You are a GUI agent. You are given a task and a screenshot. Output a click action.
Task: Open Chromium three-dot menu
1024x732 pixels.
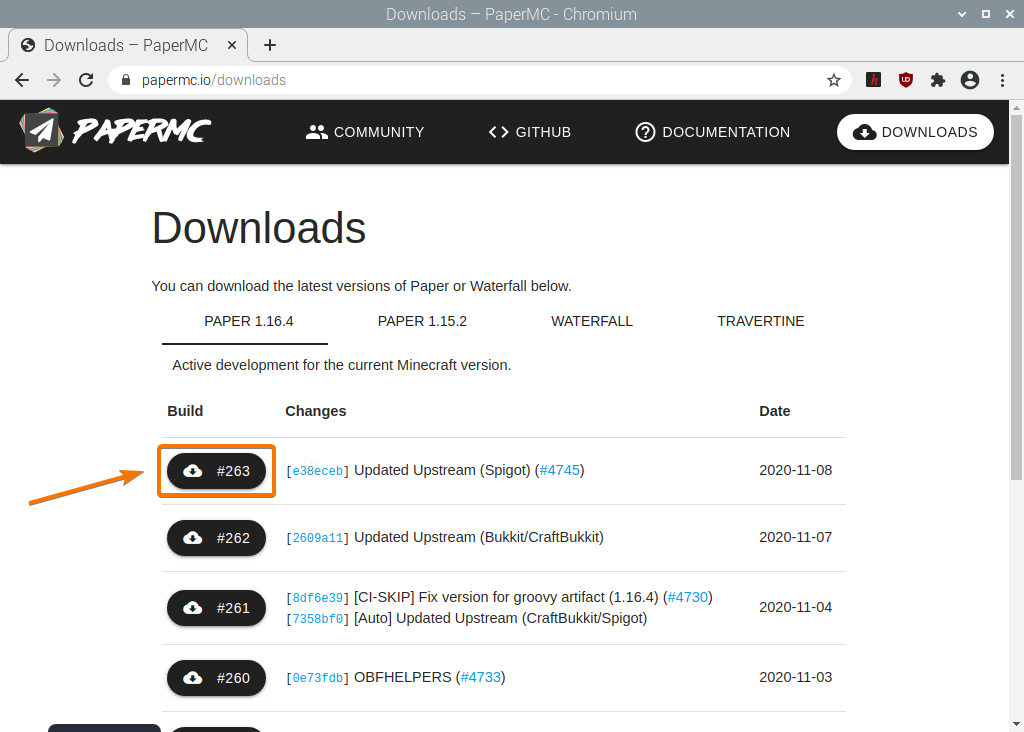pos(1002,80)
